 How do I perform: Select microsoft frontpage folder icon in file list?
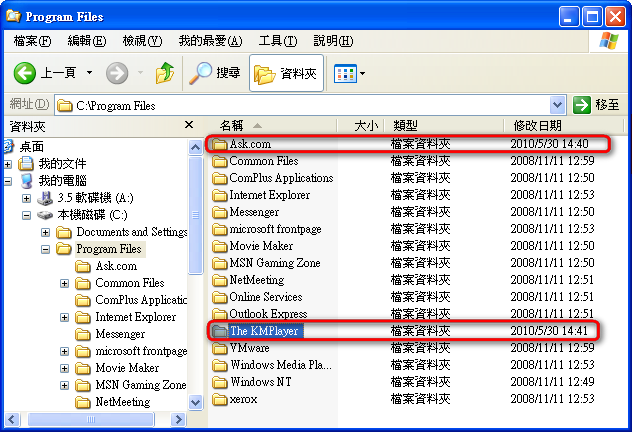[220, 229]
